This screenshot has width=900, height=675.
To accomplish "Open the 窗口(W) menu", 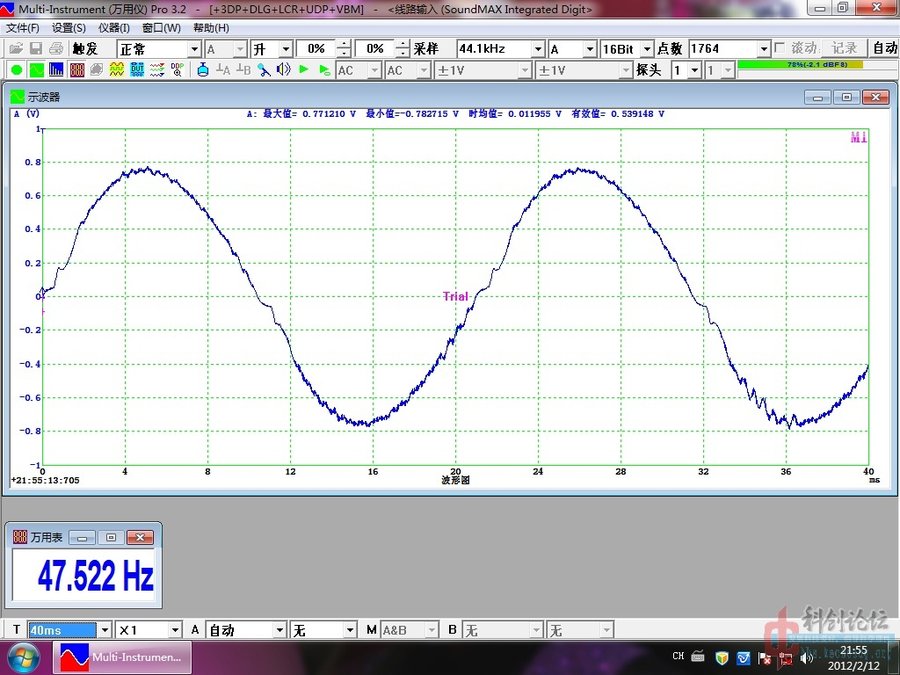I will point(161,28).
